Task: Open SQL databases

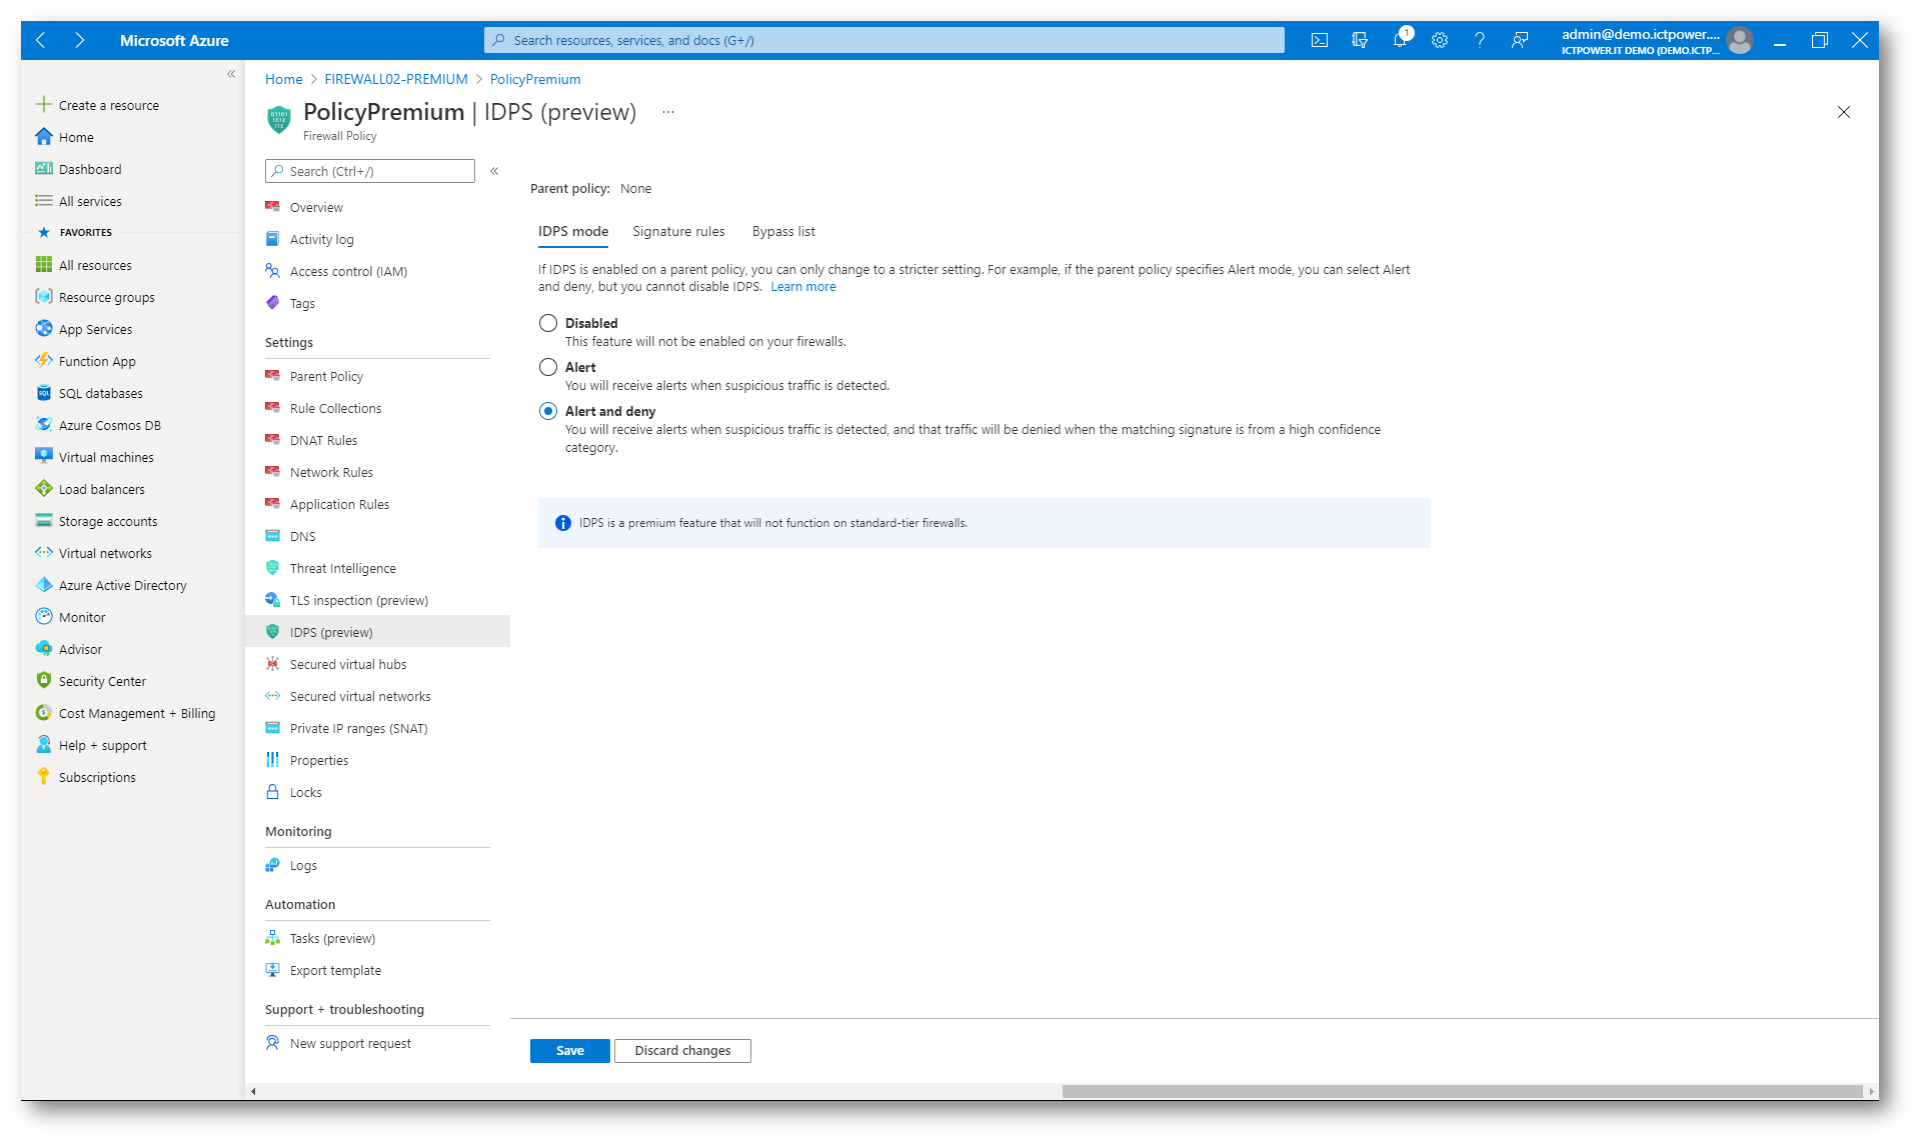Action: (x=100, y=393)
